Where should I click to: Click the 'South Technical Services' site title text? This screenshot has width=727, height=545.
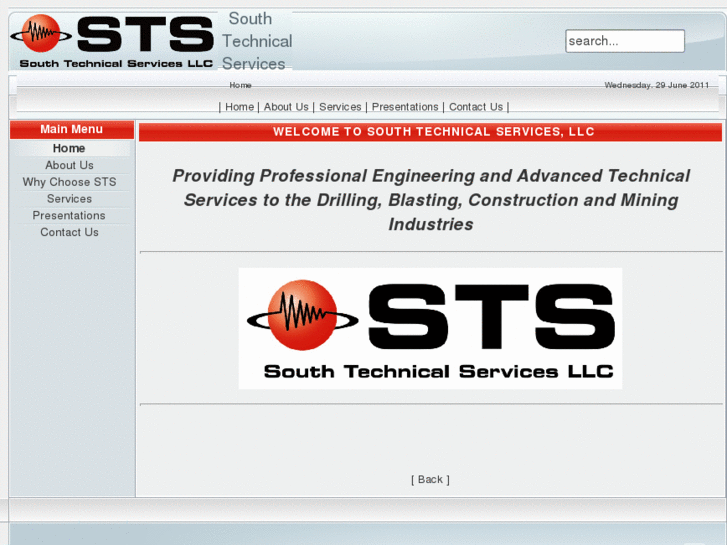pos(257,41)
